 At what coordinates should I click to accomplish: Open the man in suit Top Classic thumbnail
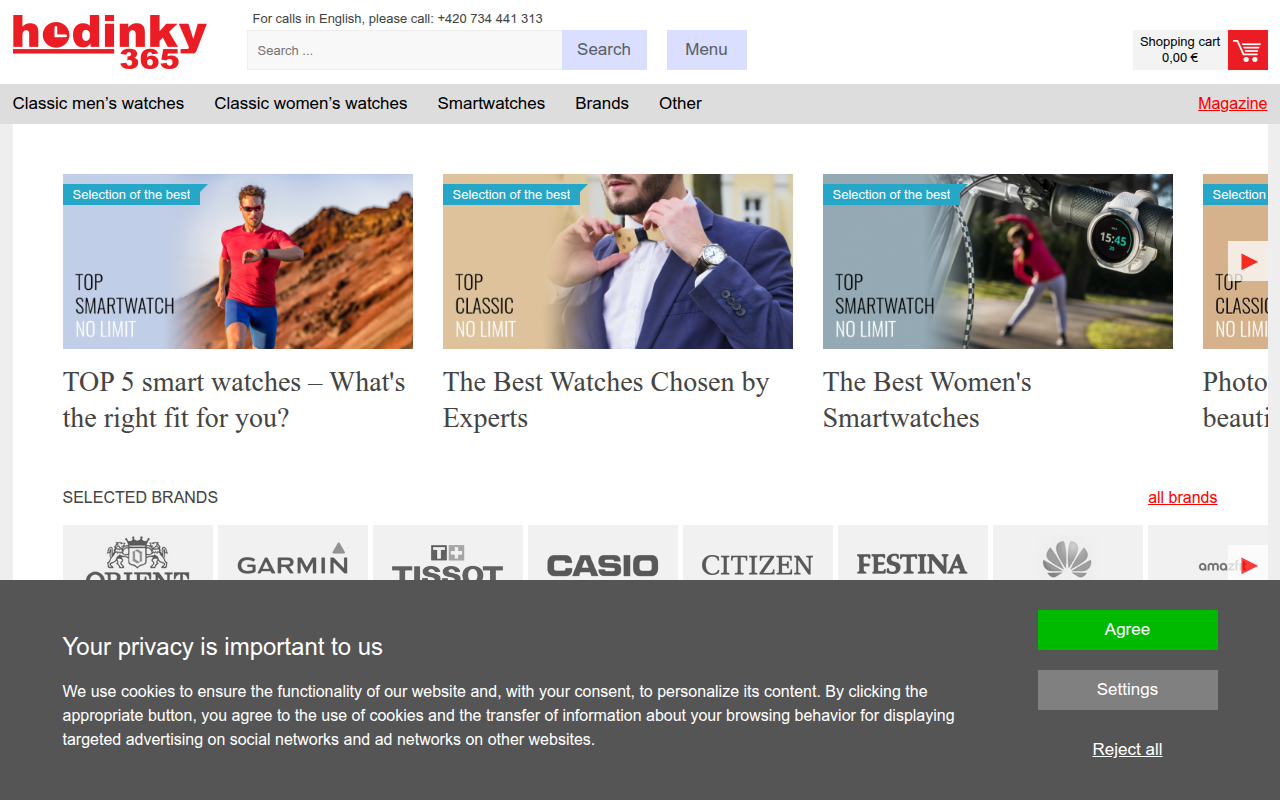pyautogui.click(x=618, y=262)
